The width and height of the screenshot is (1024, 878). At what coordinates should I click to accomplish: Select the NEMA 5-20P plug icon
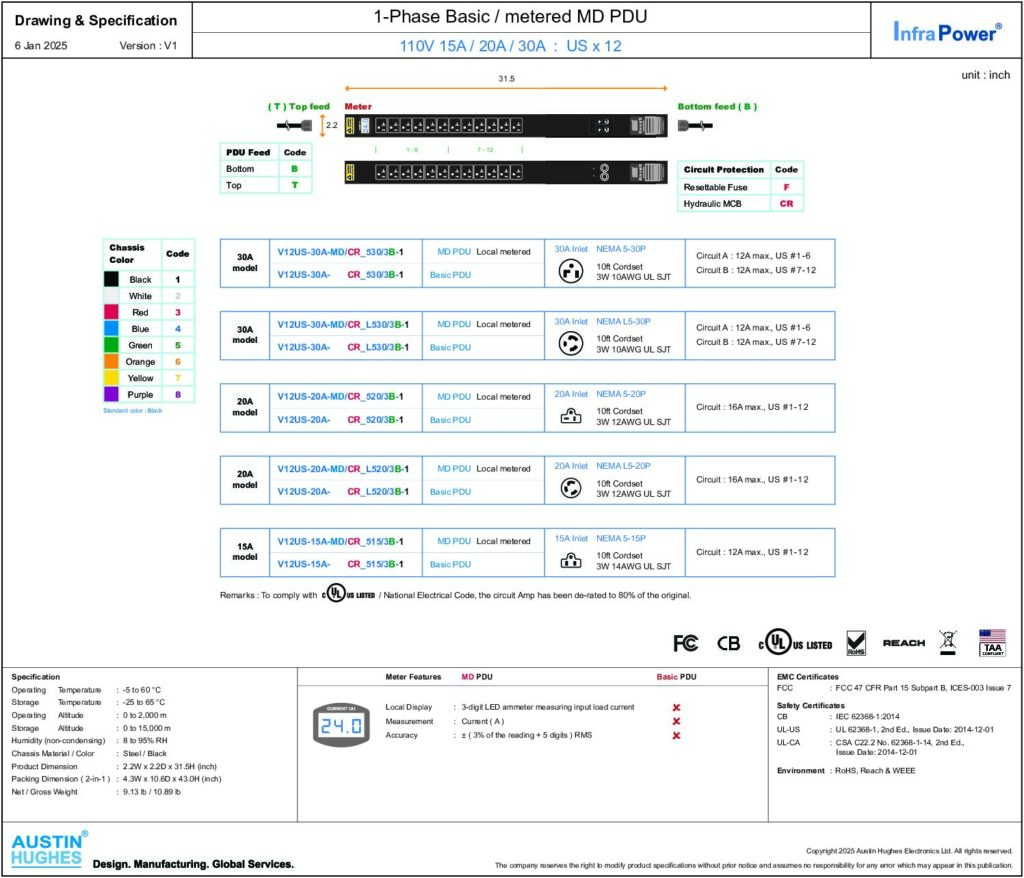click(x=571, y=415)
